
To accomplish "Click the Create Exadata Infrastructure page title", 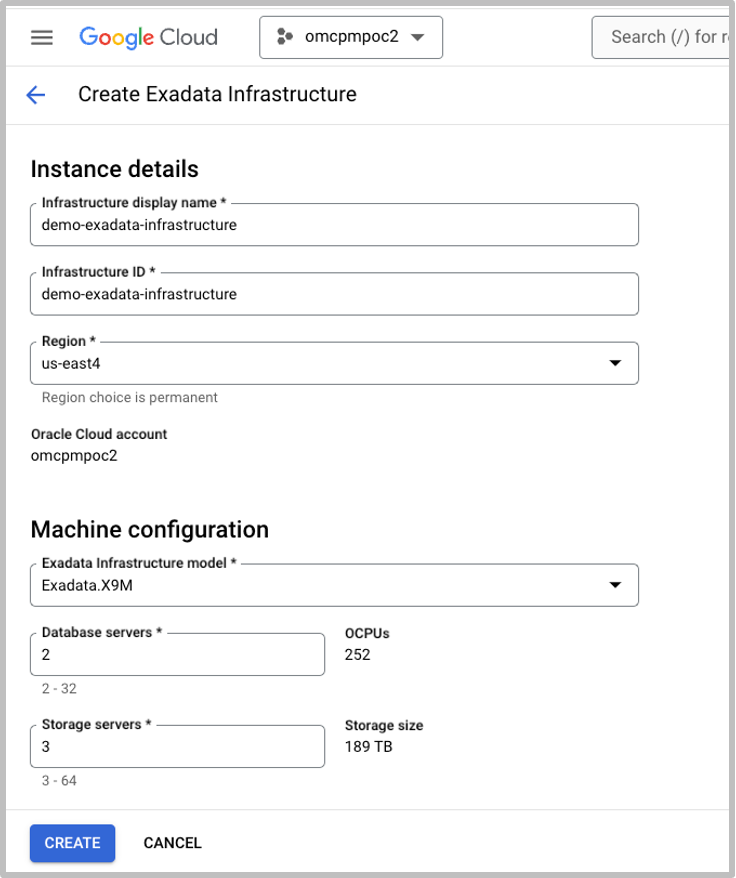I will pos(216,94).
